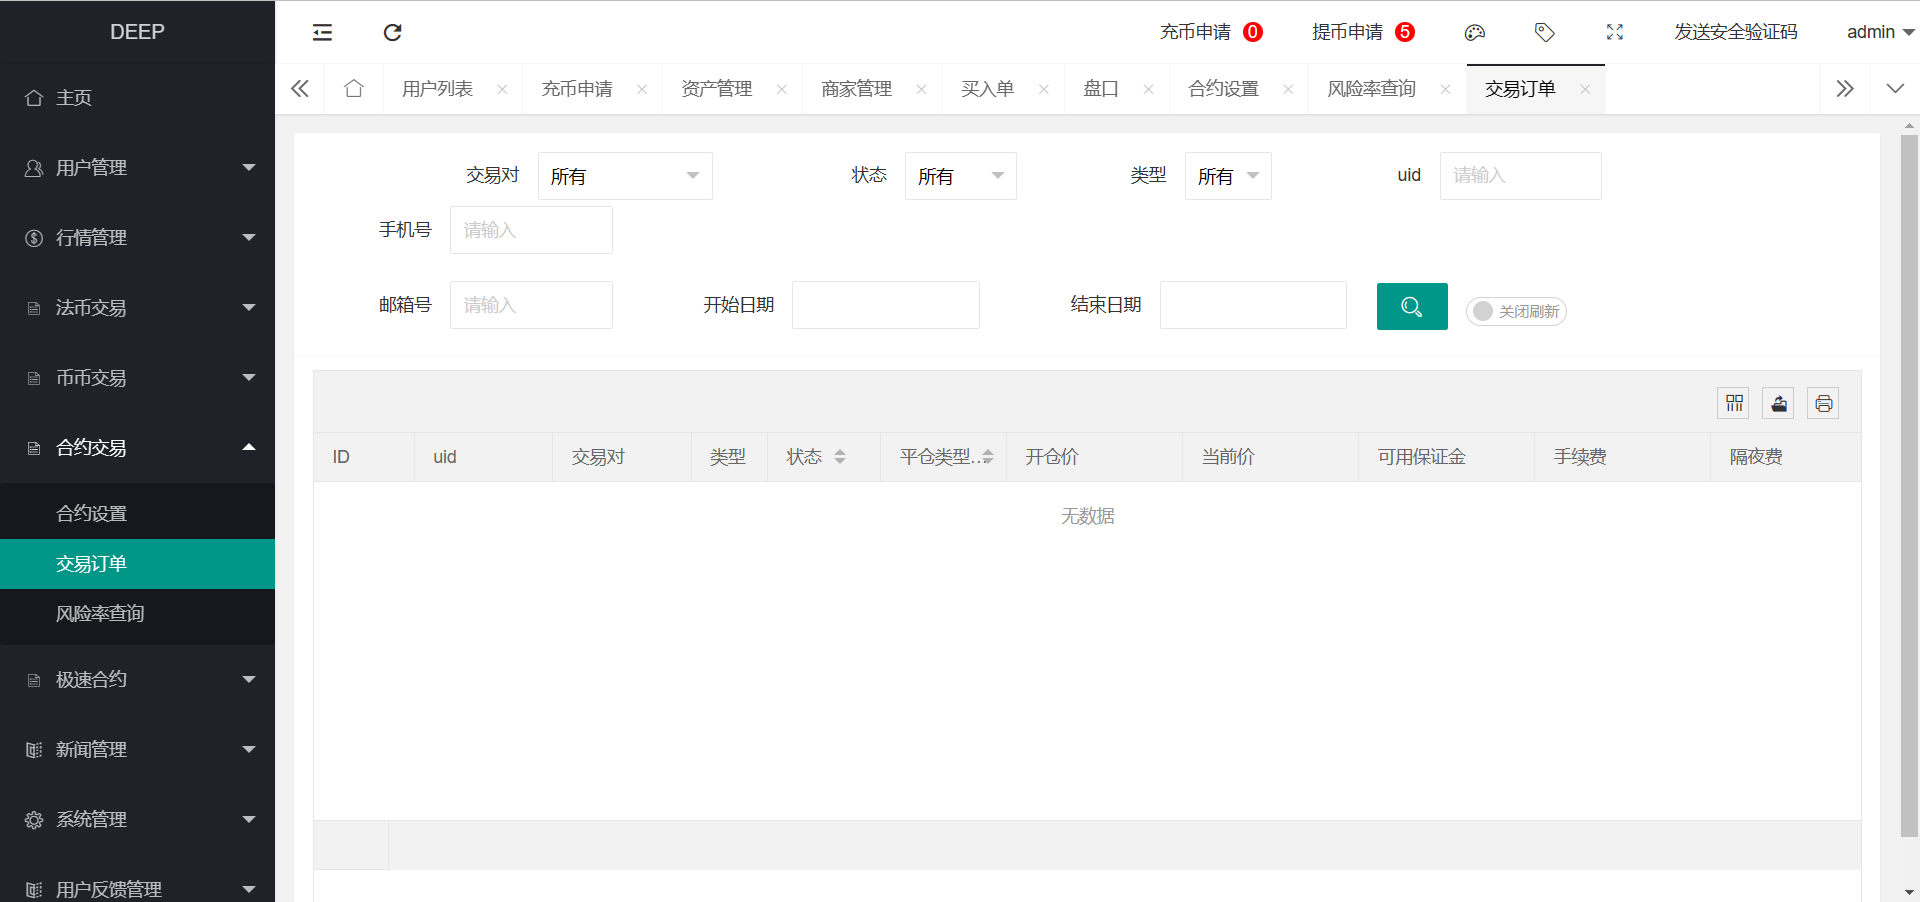Refresh the page with reload icon
The image size is (1920, 902).
click(x=392, y=32)
